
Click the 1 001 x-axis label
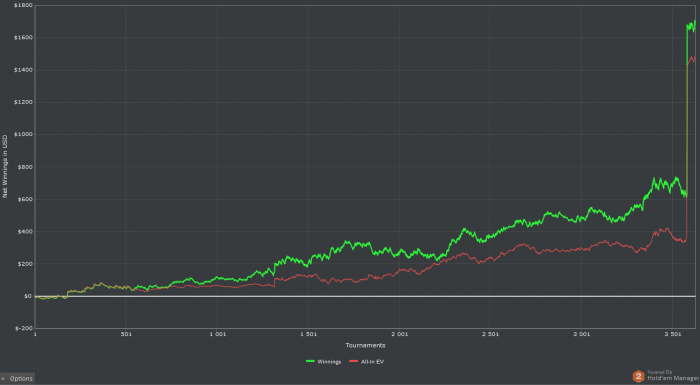(x=217, y=334)
